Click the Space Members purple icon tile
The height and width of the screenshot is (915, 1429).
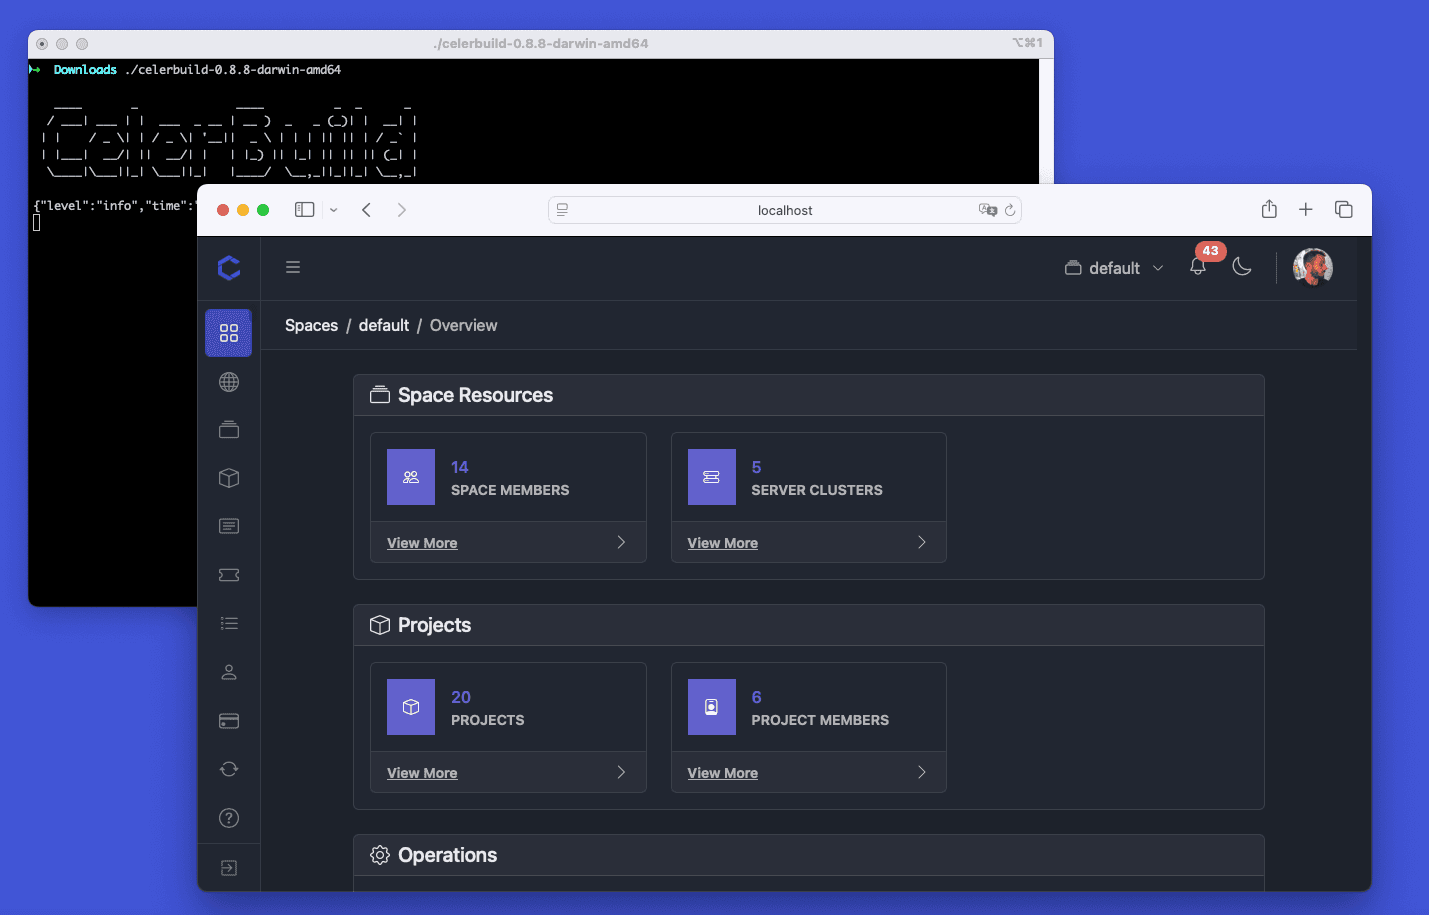(411, 477)
